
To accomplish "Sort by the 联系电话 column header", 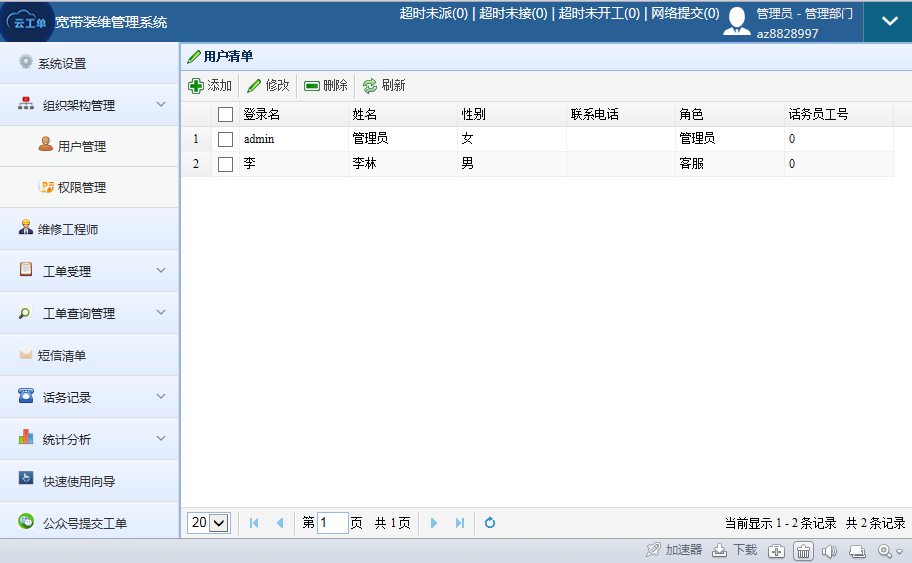I will pos(621,115).
